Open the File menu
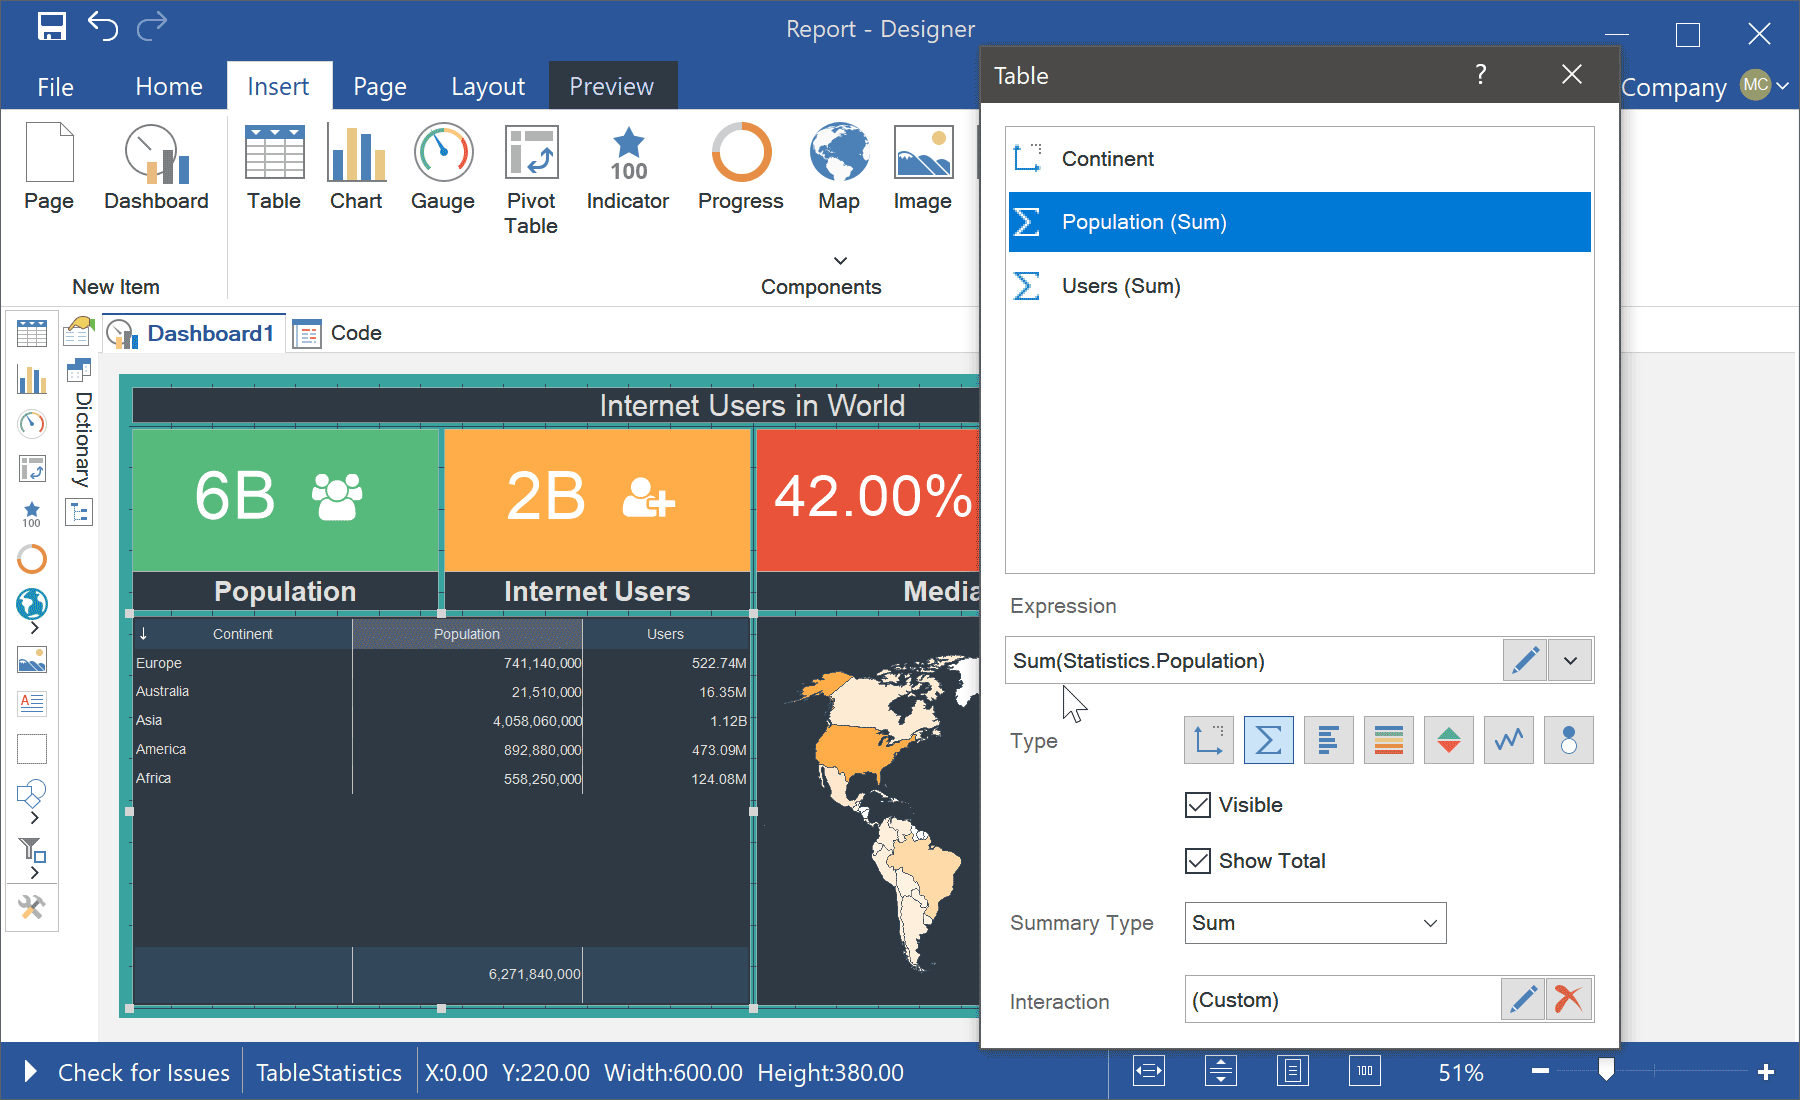 55,87
